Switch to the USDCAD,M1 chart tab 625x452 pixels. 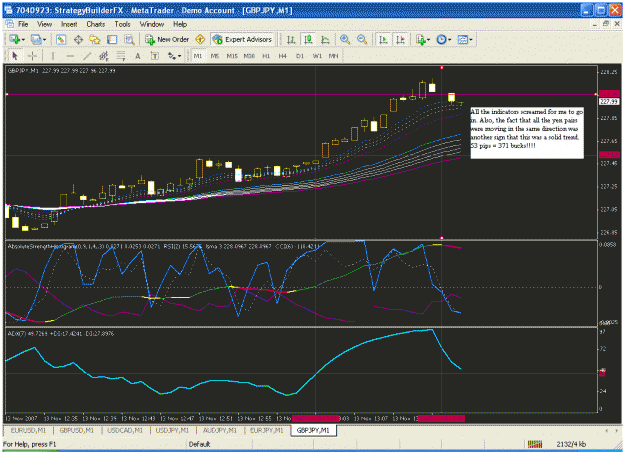click(125, 430)
